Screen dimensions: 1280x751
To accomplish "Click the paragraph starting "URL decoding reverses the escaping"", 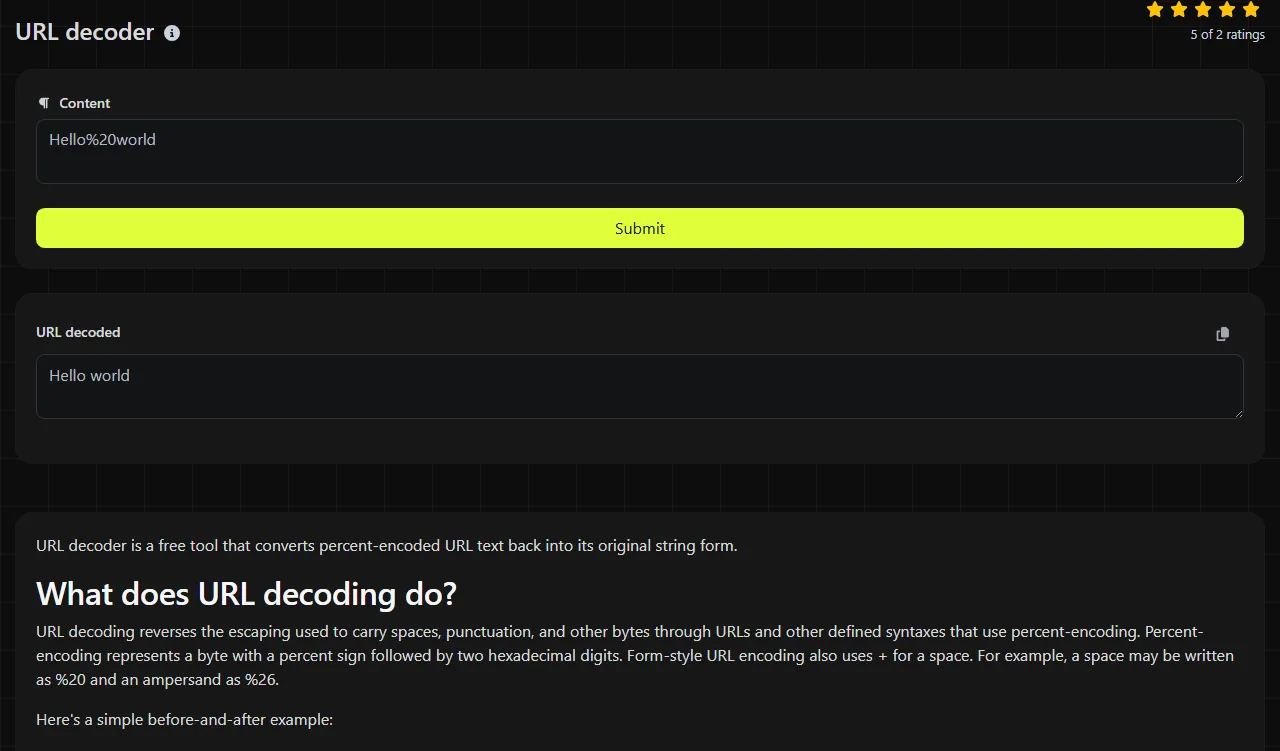I will [x=635, y=656].
